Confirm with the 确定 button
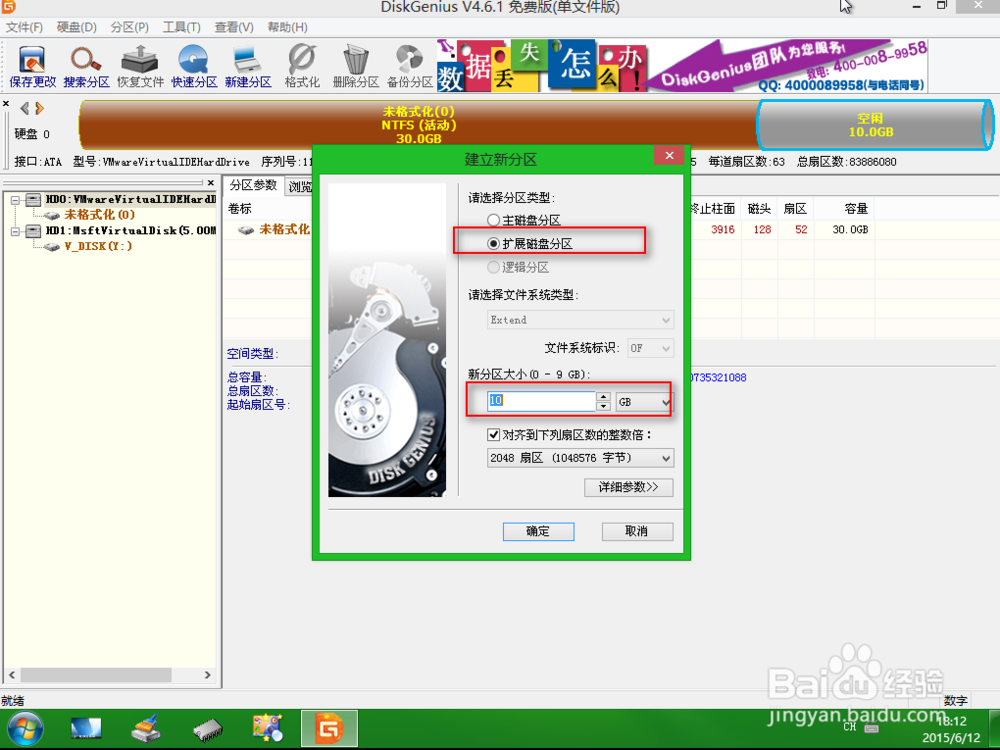Screen dimensions: 1000x750 [538, 531]
